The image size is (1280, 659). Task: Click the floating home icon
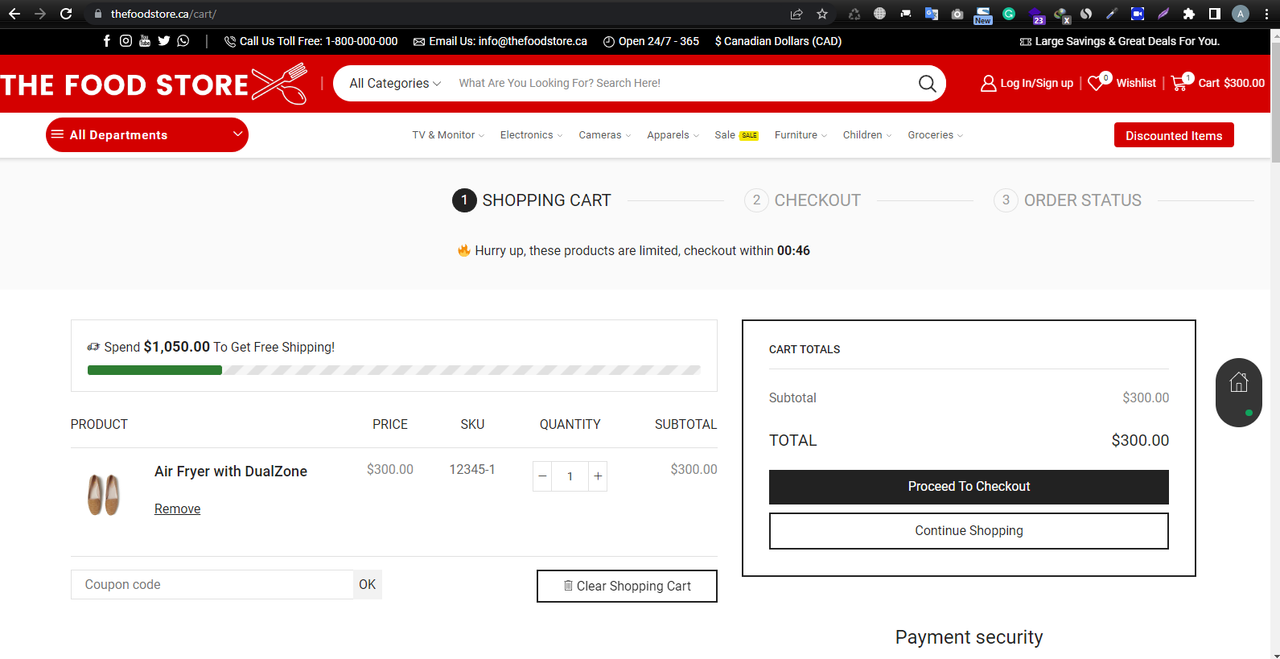pos(1239,382)
